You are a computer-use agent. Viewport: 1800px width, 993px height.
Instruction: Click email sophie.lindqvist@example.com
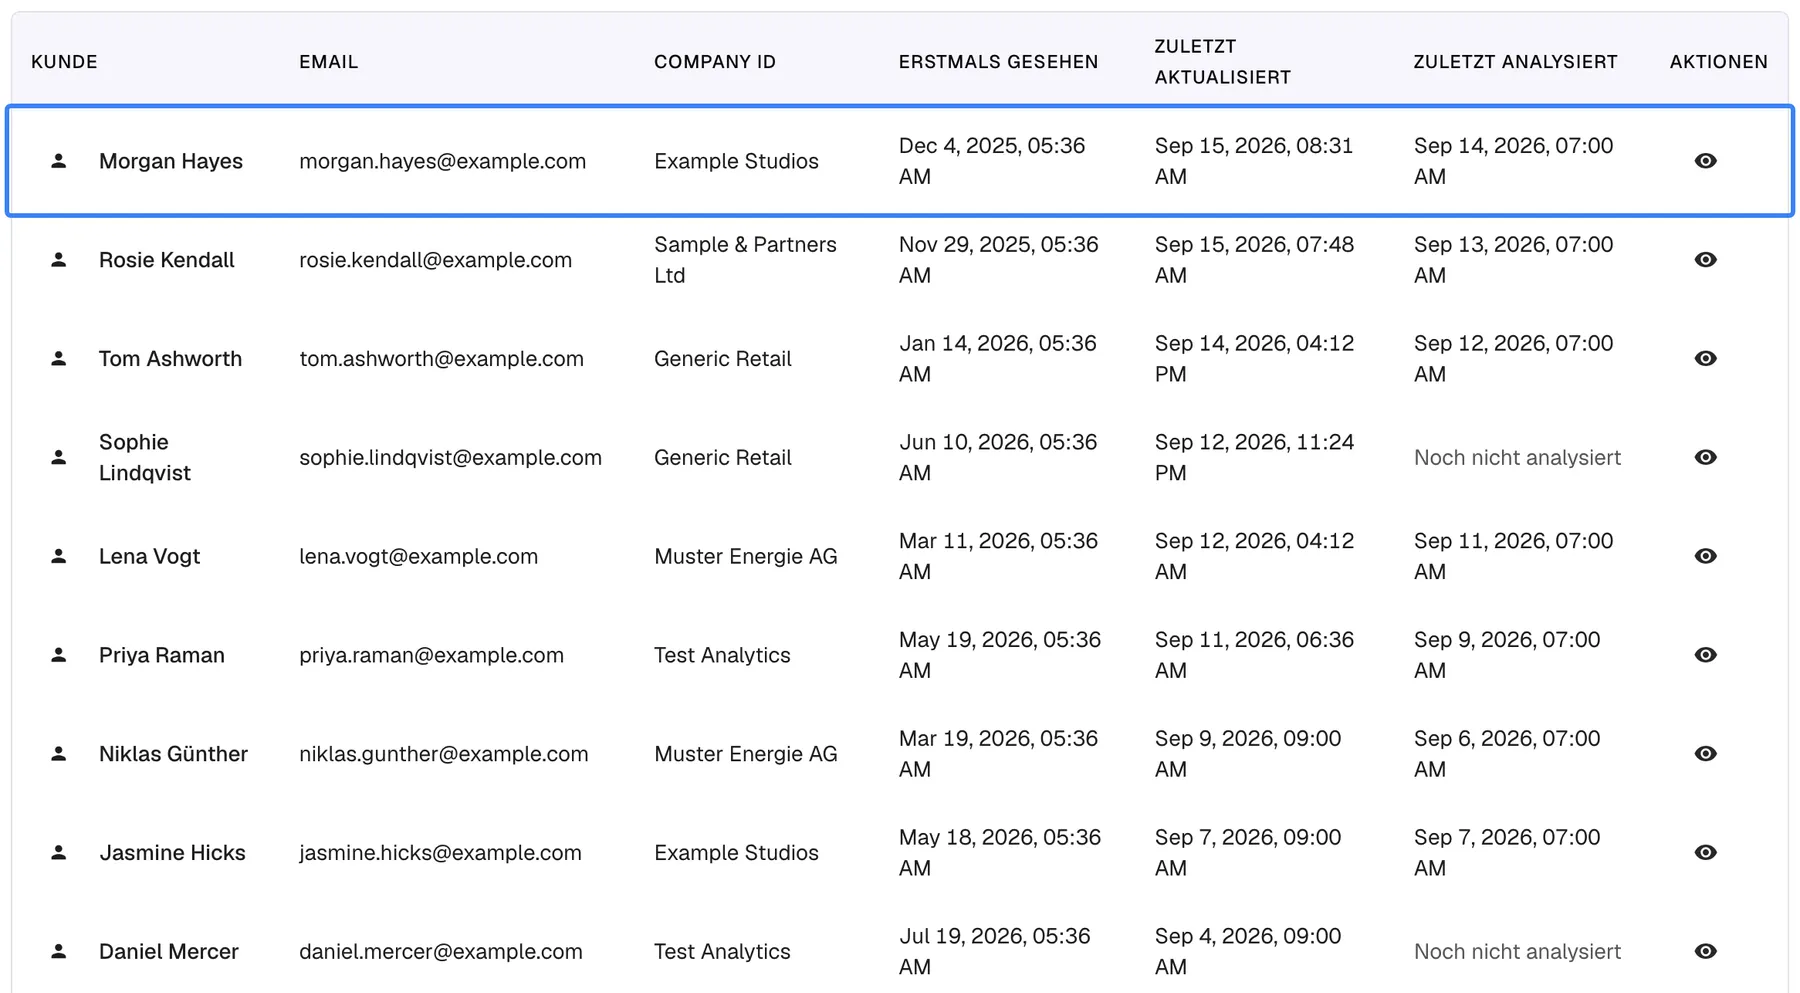450,457
